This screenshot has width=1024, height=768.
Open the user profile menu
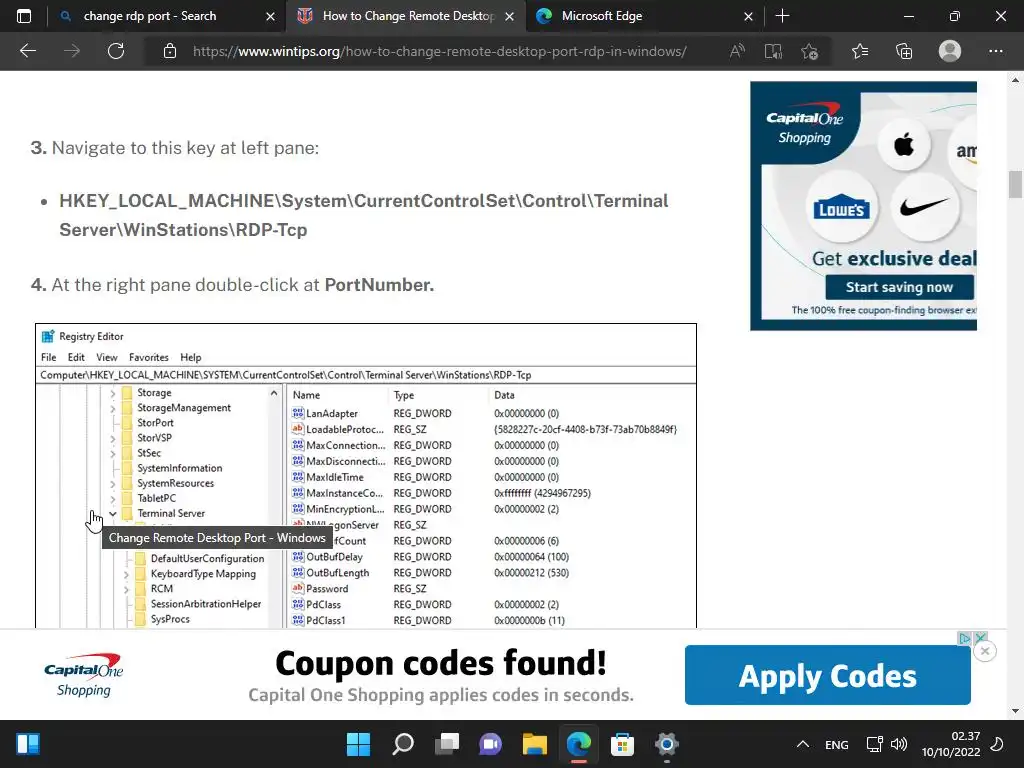tap(950, 51)
